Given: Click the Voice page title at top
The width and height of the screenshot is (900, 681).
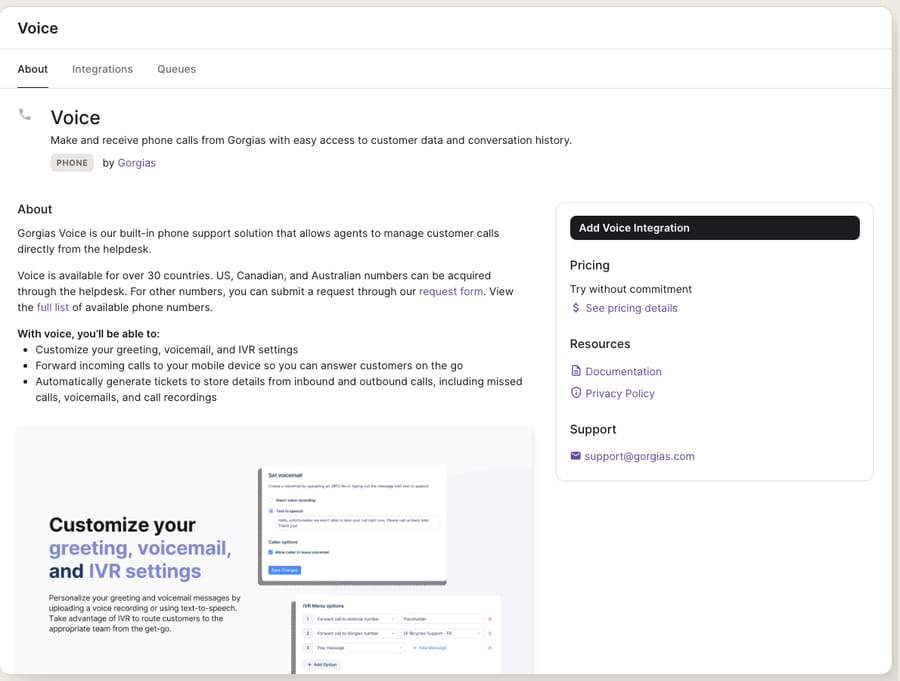Looking at the screenshot, I should [38, 28].
